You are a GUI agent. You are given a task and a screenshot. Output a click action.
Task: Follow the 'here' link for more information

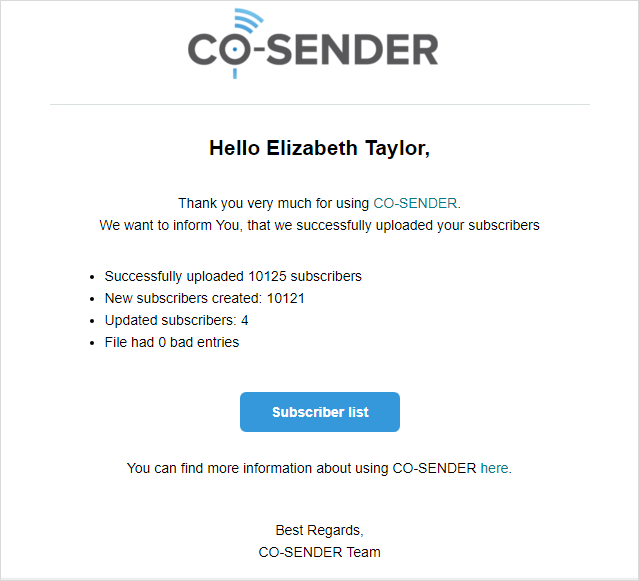(x=494, y=468)
